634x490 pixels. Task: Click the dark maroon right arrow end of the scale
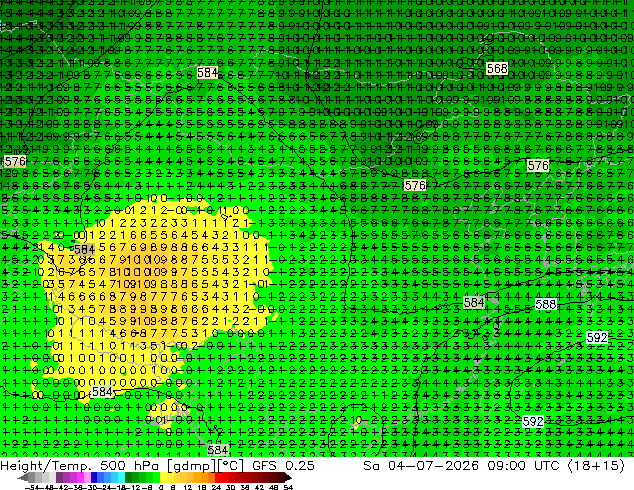point(287,477)
